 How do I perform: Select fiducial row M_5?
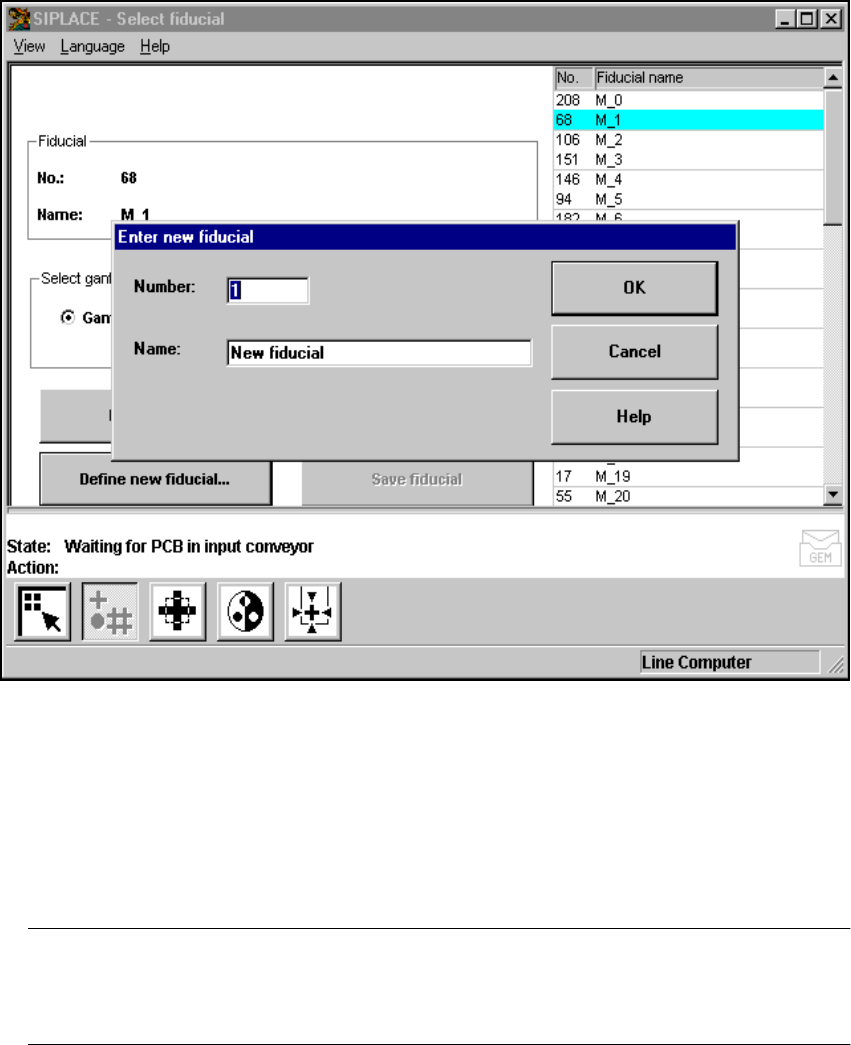click(x=688, y=199)
